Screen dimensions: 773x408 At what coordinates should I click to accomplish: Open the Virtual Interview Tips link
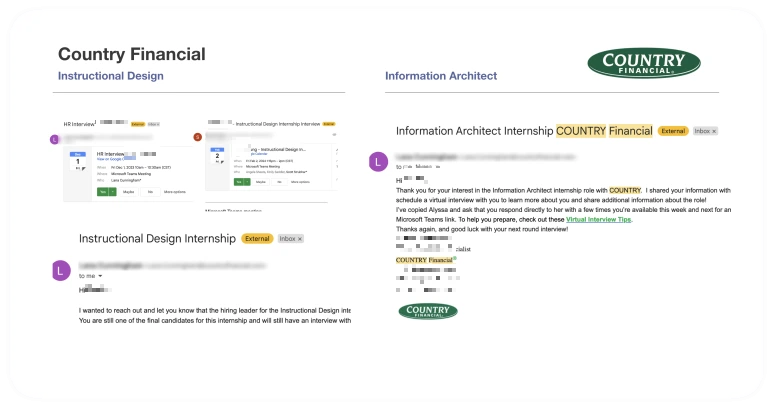click(x=598, y=219)
